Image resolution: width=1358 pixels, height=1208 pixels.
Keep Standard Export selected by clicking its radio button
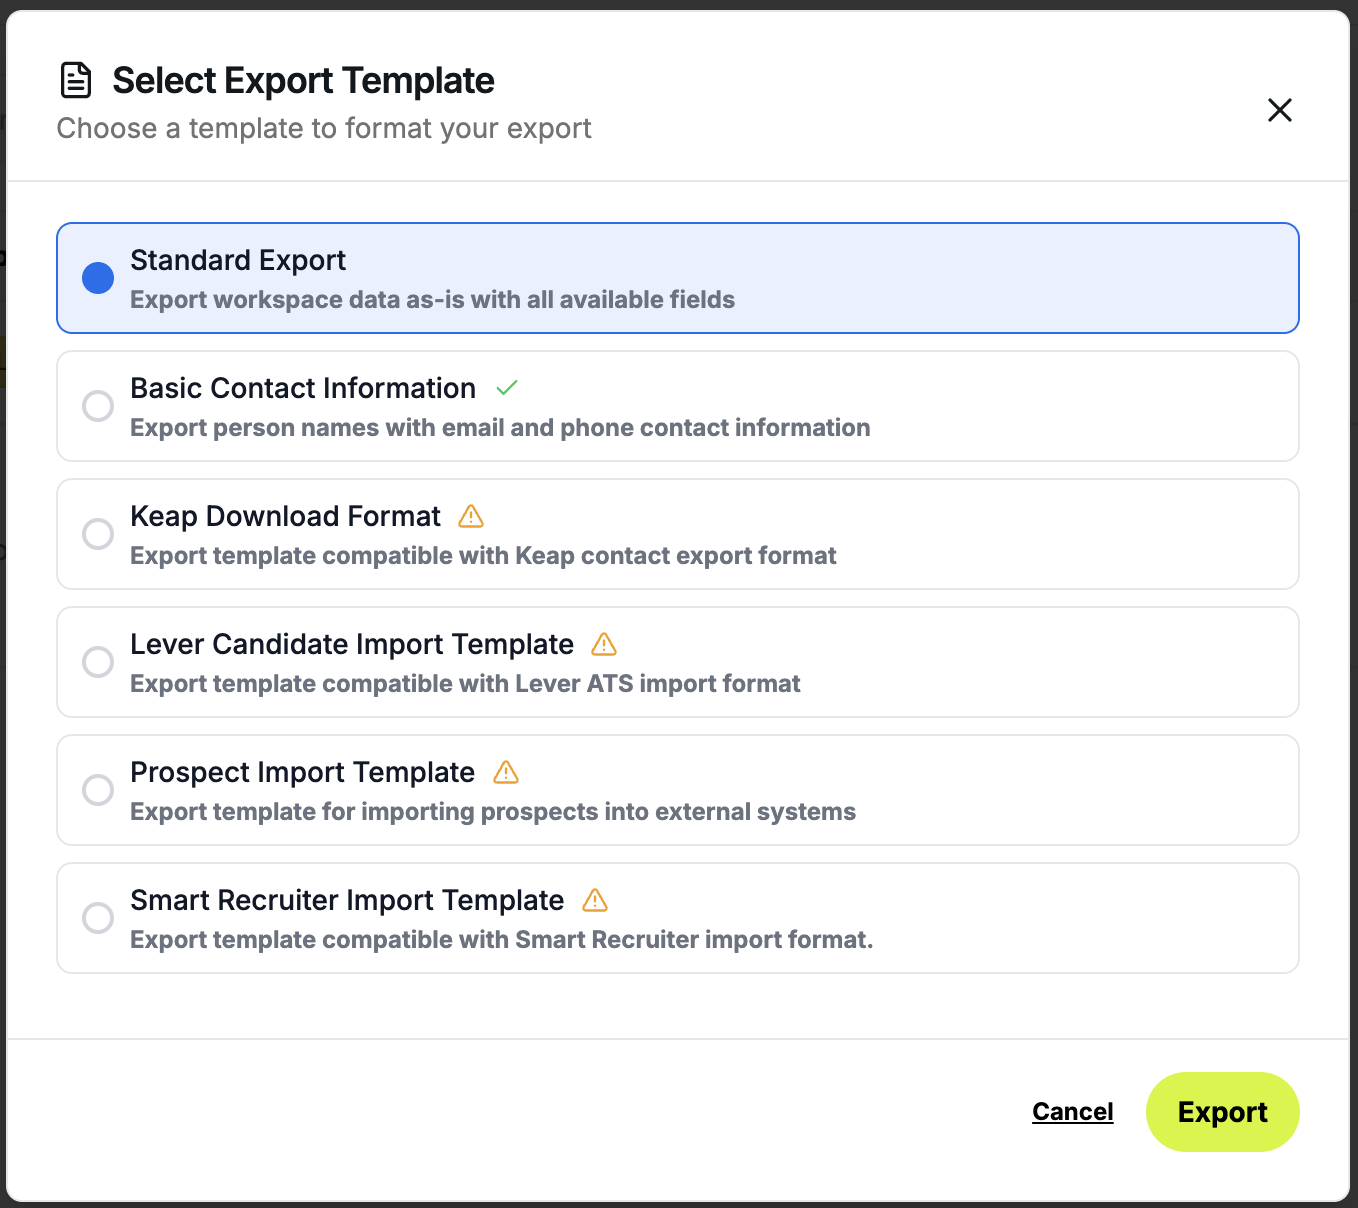pos(98,277)
